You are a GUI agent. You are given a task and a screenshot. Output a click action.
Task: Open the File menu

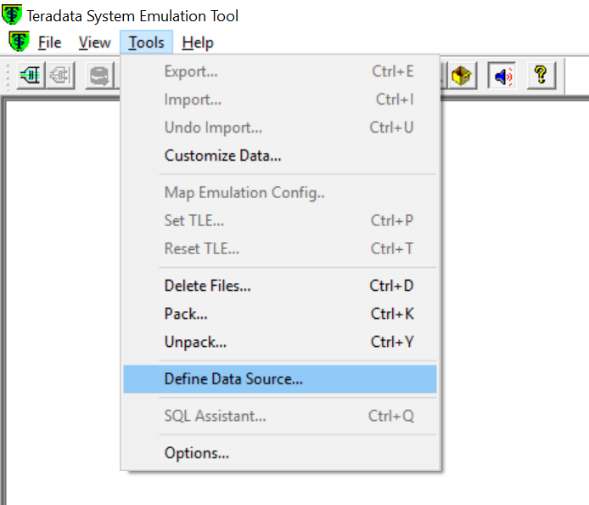50,42
